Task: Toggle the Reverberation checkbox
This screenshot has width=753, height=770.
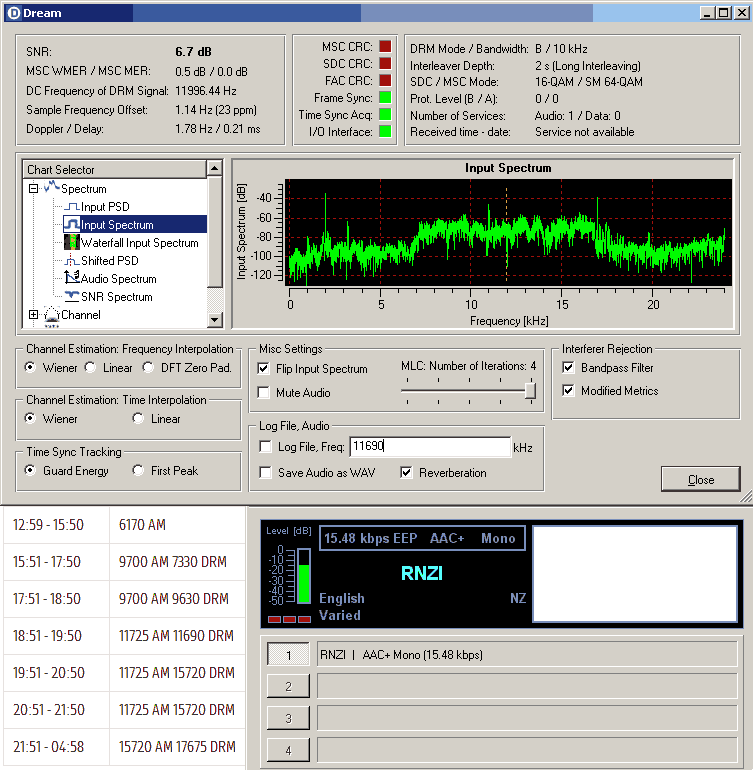Action: coord(407,472)
